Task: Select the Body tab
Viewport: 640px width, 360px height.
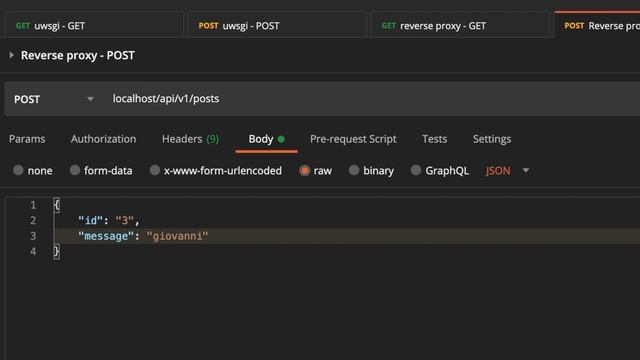Action: click(266, 139)
